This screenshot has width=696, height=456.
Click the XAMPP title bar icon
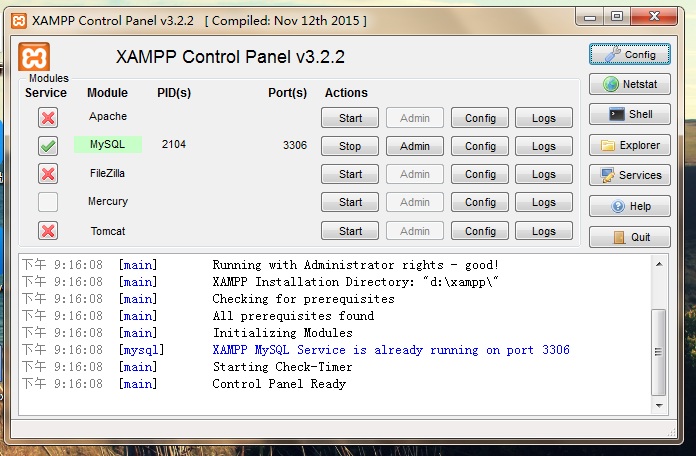pyautogui.click(x=19, y=20)
